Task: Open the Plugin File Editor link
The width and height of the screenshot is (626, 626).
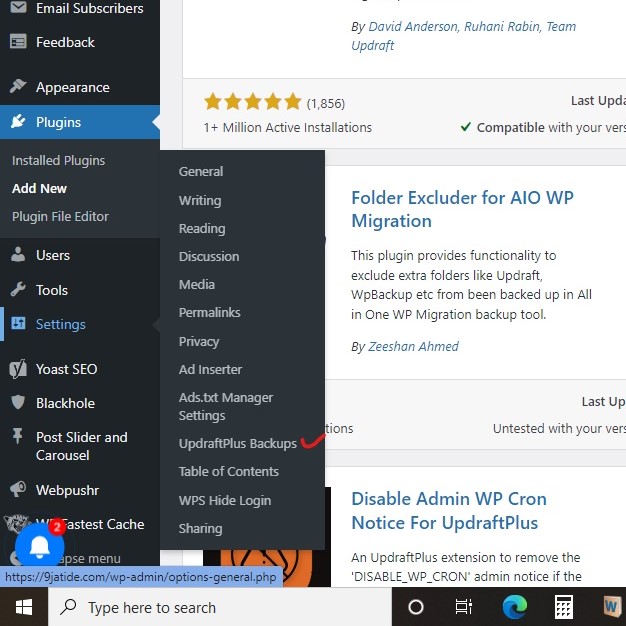Action: point(60,216)
